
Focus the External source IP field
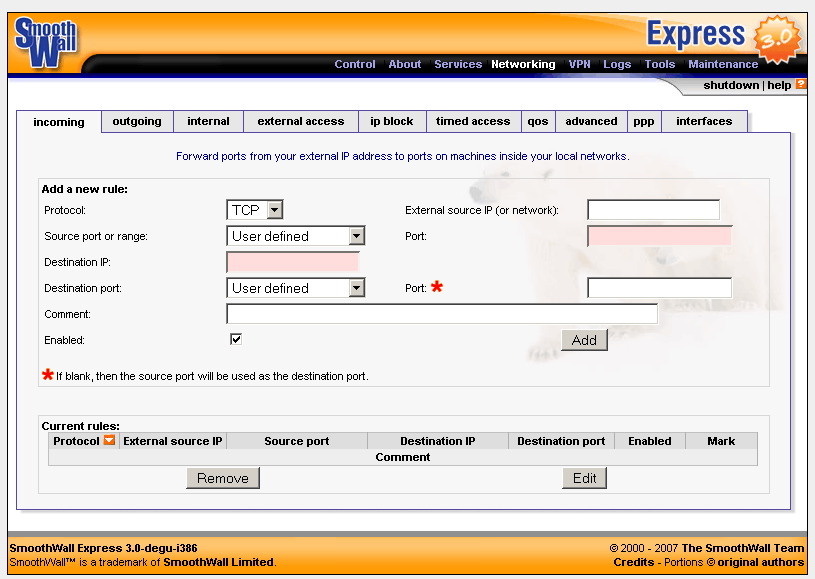pos(653,210)
